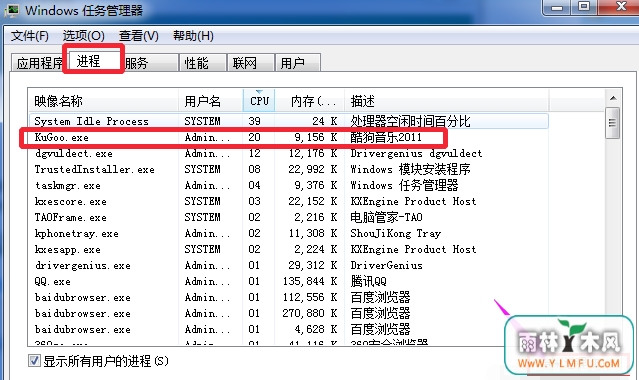Screen dimensions: 639x380
Task: Open the 文件(F) menu
Action: click(29, 36)
